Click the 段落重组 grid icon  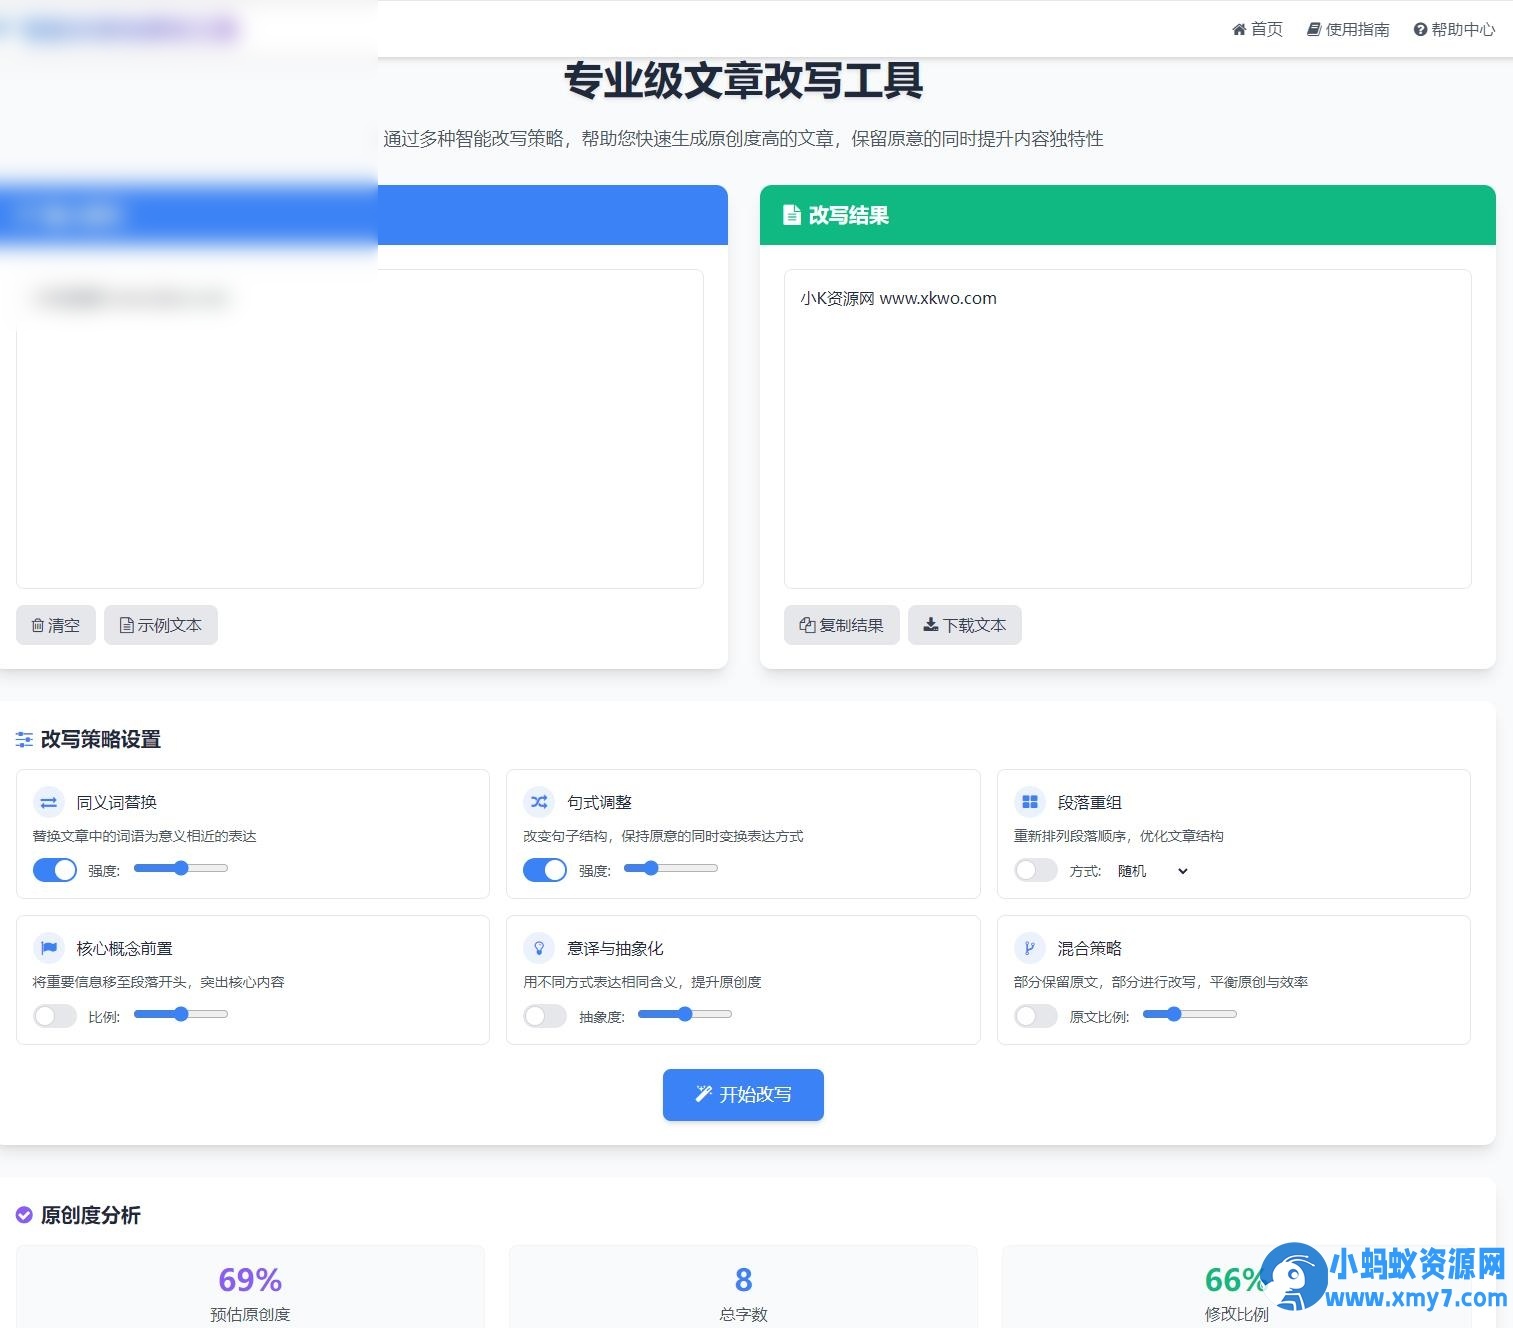[1029, 801]
